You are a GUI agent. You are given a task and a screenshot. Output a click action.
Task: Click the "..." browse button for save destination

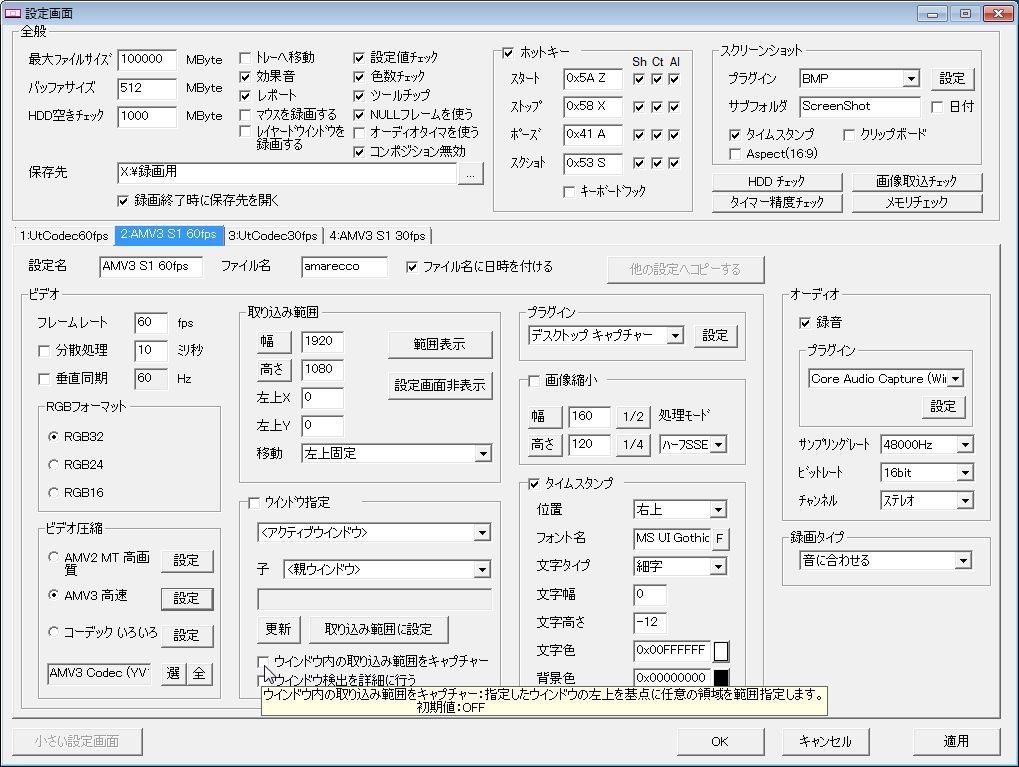(472, 173)
